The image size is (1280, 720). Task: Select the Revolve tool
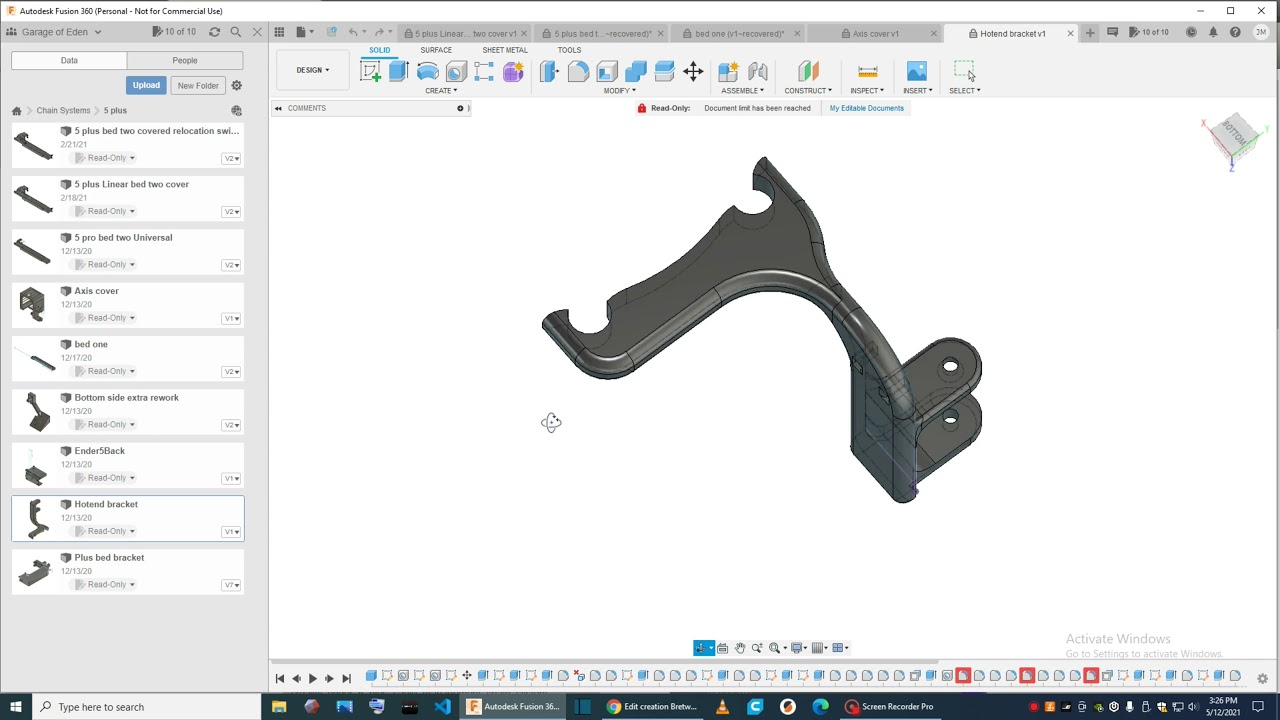click(x=427, y=71)
